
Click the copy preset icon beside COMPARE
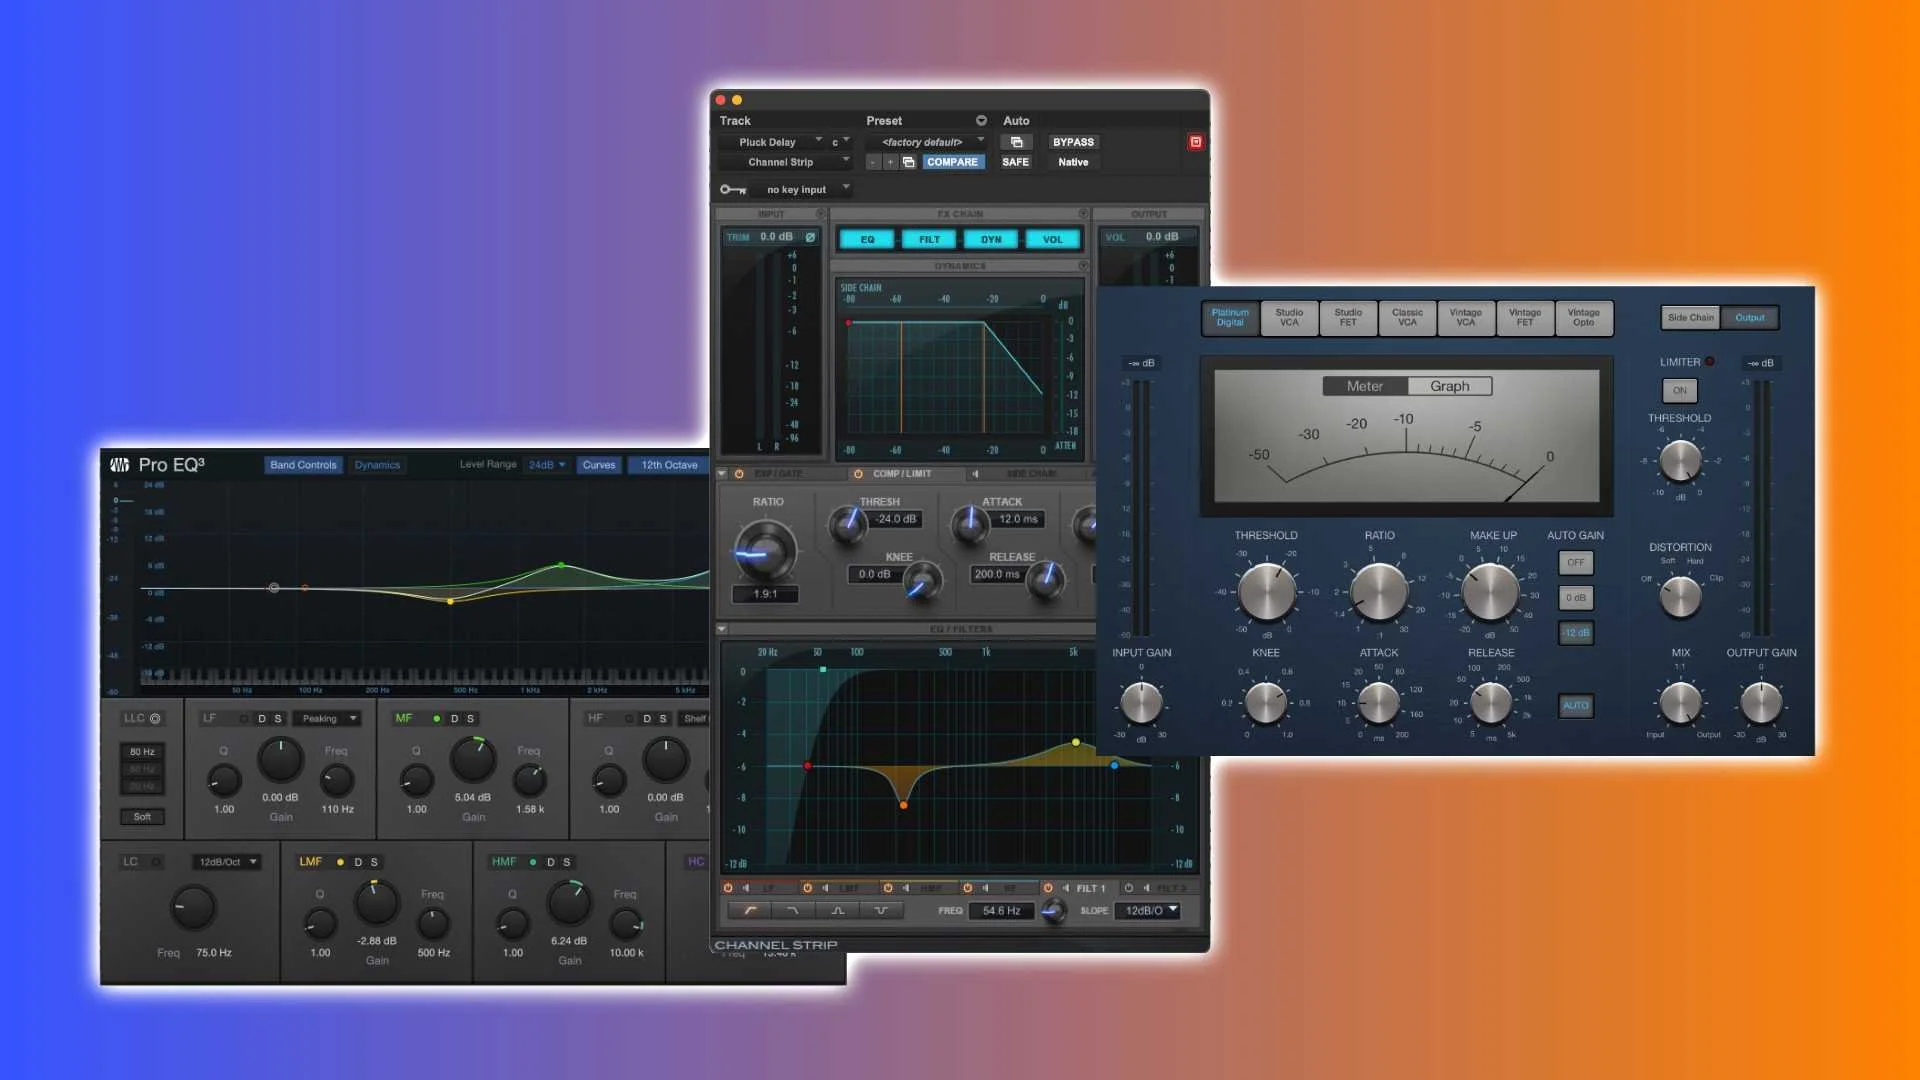(909, 162)
